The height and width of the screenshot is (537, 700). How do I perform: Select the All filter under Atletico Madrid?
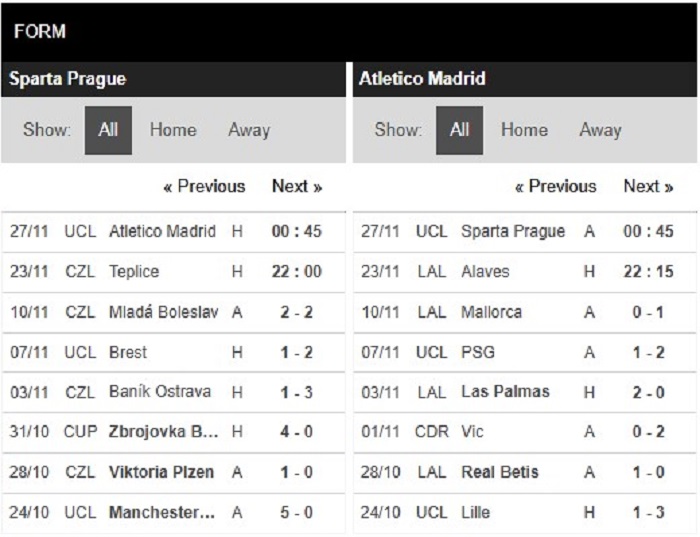pos(459,130)
